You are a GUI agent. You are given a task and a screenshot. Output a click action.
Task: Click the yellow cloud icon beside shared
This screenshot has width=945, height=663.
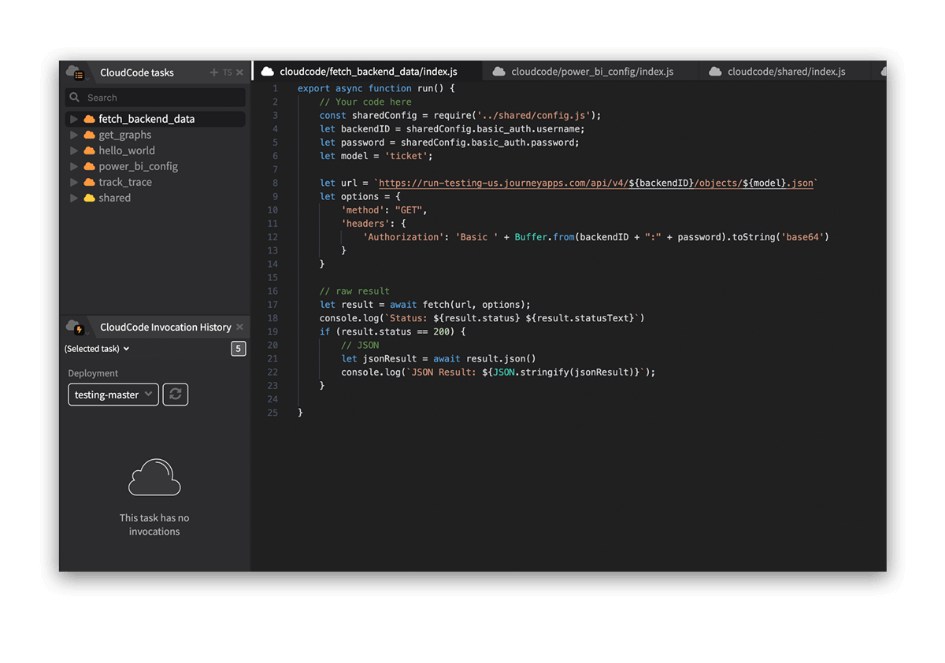(89, 198)
